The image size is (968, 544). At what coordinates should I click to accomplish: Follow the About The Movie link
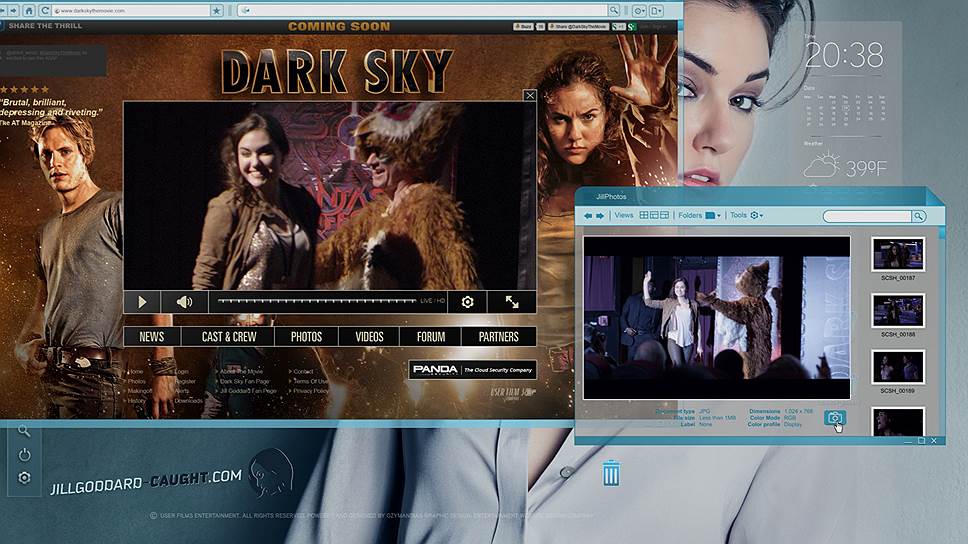pyautogui.click(x=241, y=372)
